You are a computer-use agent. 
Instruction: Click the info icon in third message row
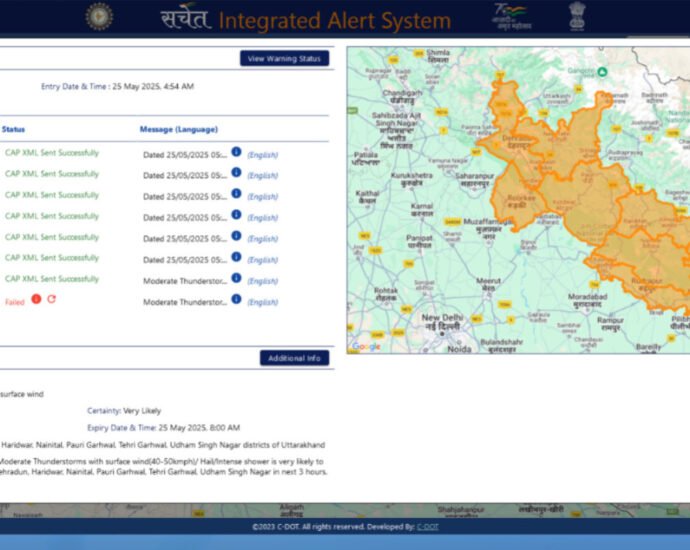click(x=237, y=194)
